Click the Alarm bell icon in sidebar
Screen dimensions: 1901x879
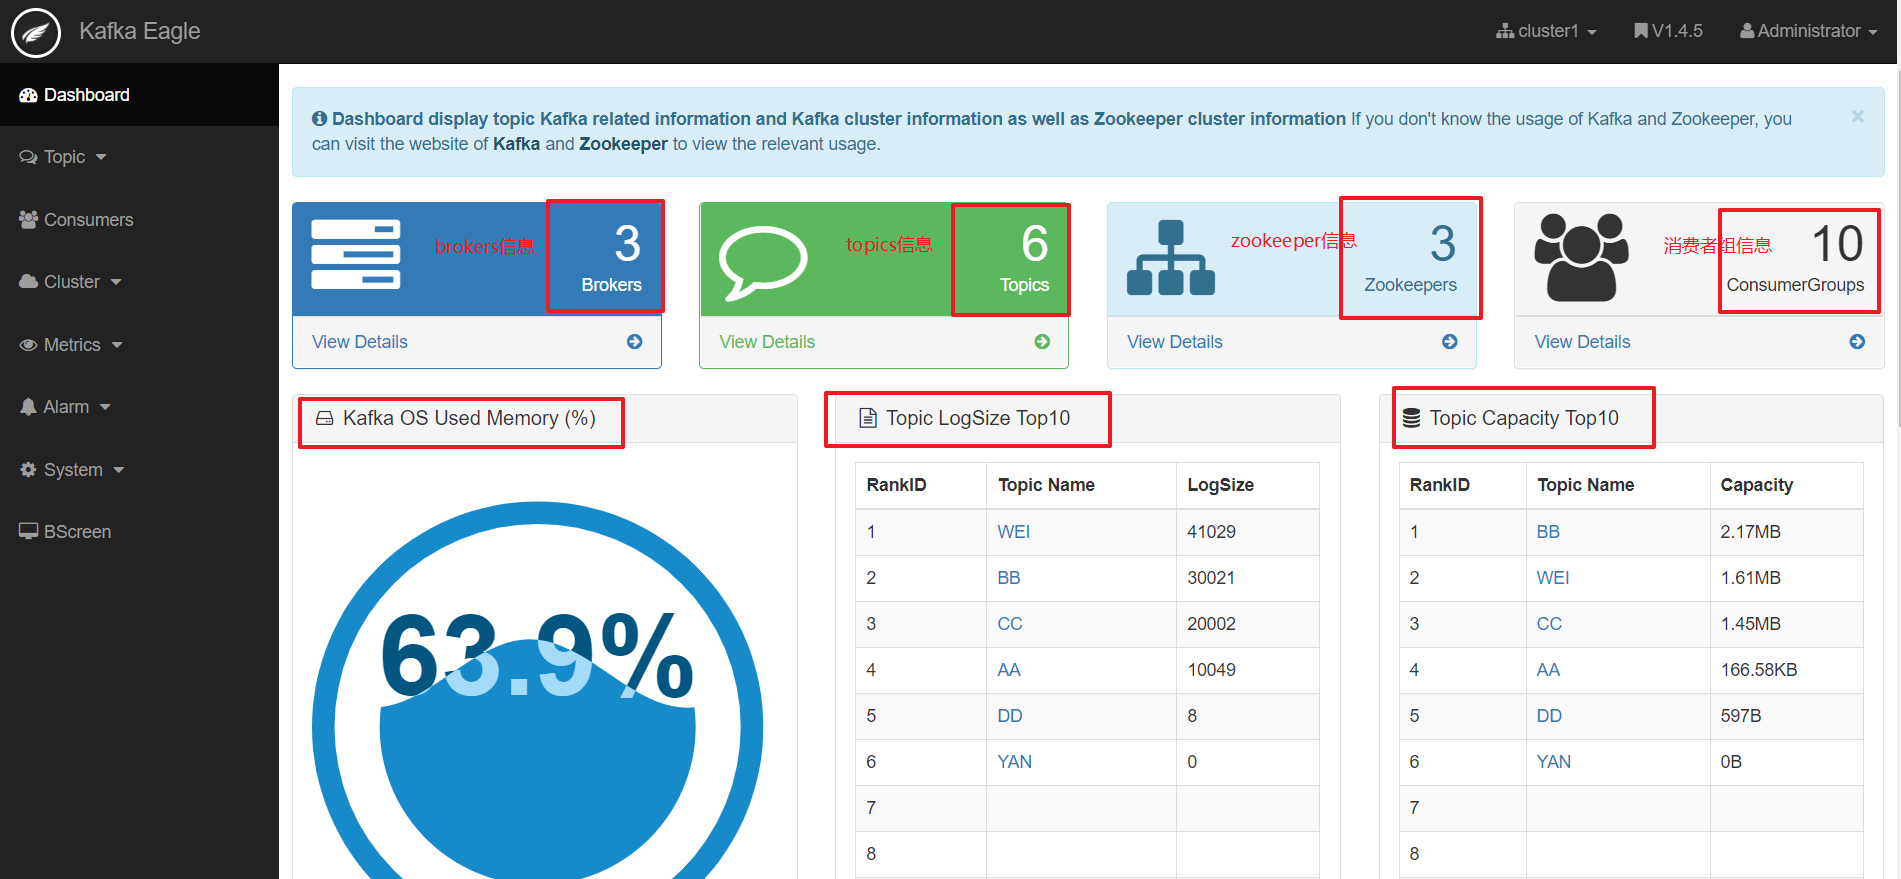coord(28,407)
